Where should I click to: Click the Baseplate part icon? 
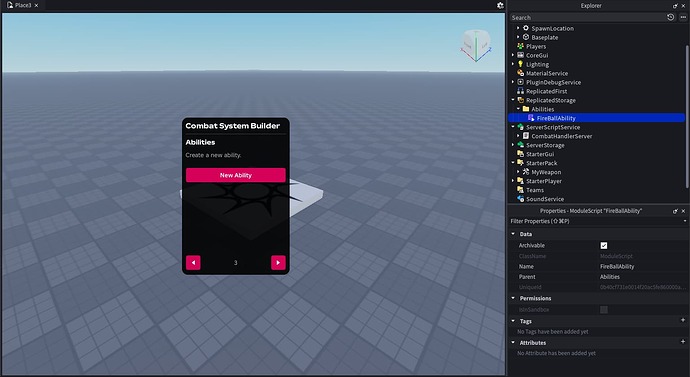tap(526, 37)
